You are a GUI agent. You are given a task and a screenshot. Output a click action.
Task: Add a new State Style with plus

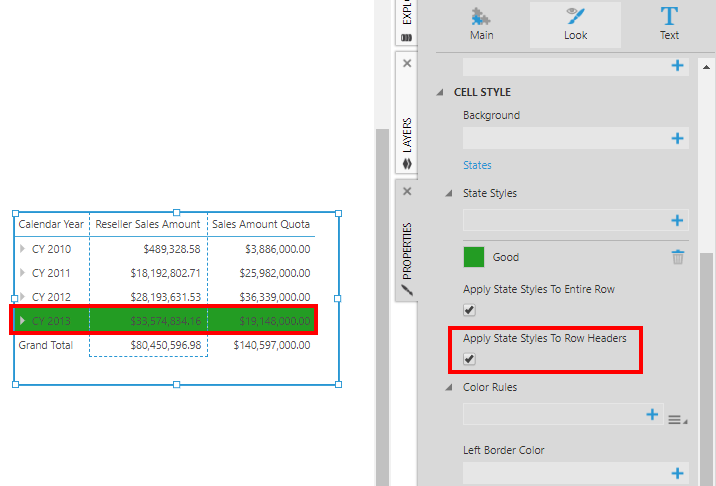click(677, 221)
